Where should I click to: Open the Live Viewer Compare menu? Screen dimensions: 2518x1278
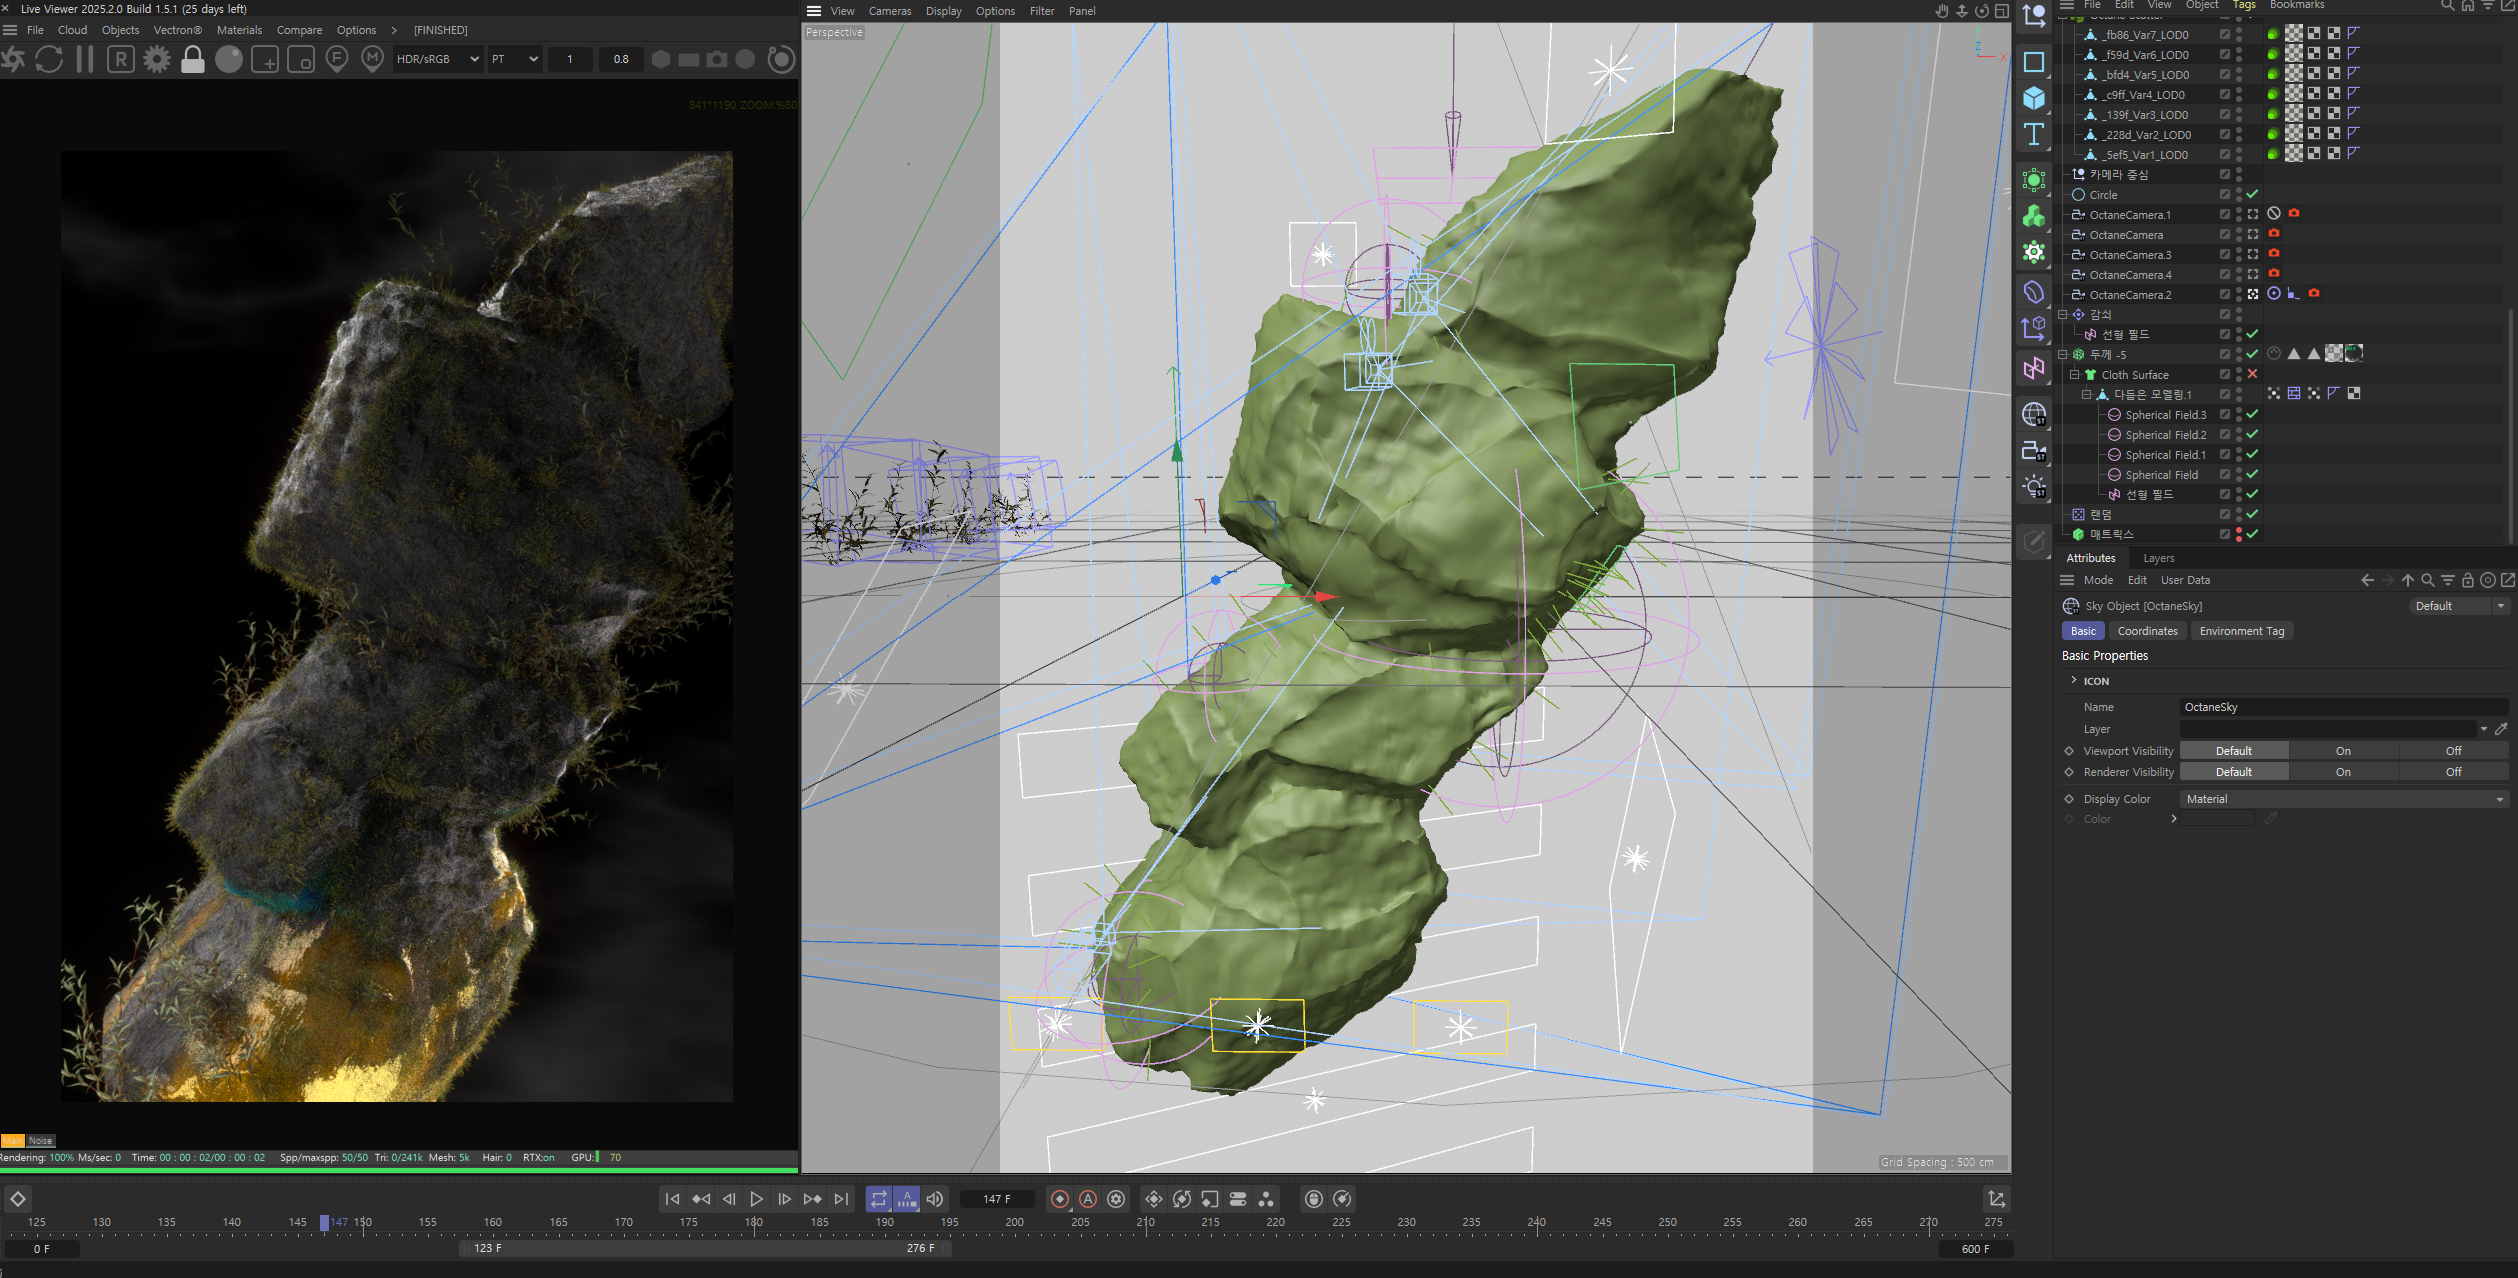tap(299, 30)
